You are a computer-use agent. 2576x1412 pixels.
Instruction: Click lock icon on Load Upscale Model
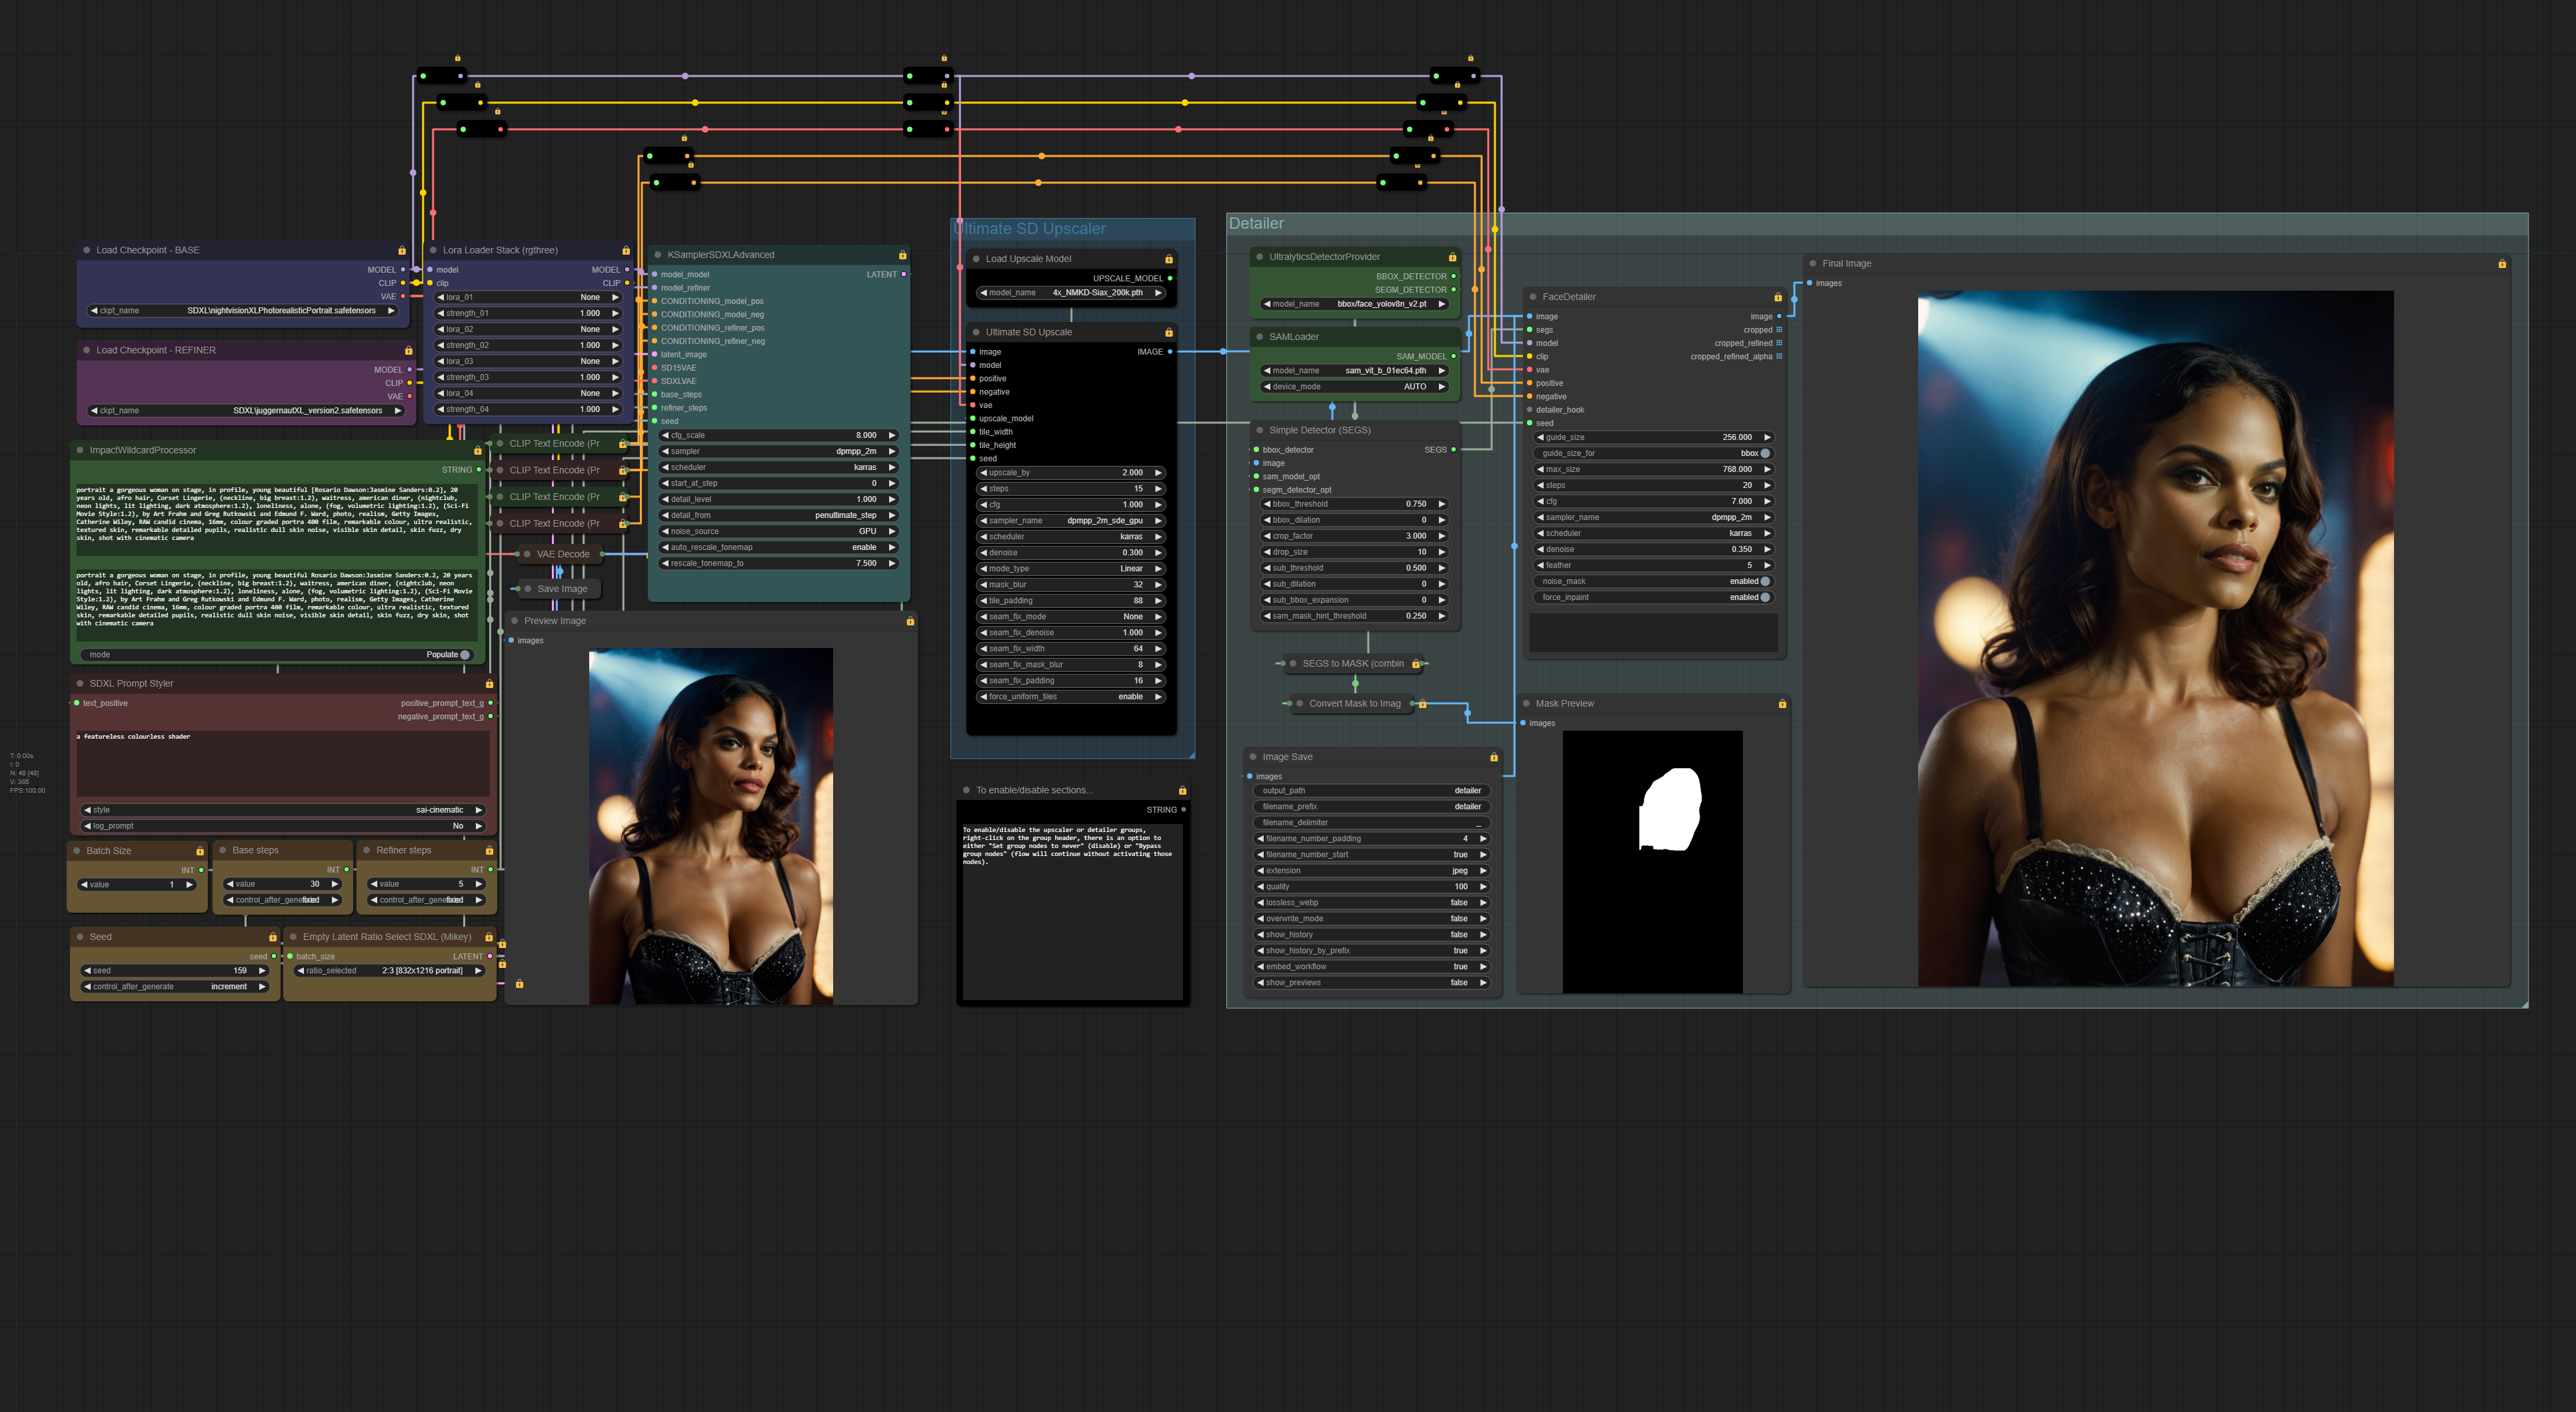click(x=1168, y=259)
